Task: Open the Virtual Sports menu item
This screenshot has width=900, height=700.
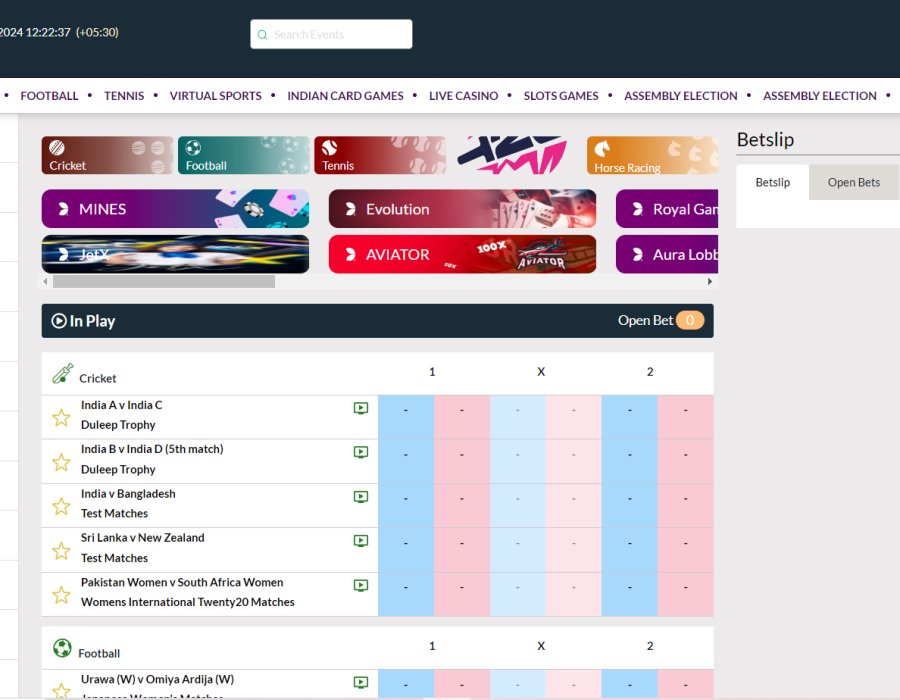Action: [215, 96]
